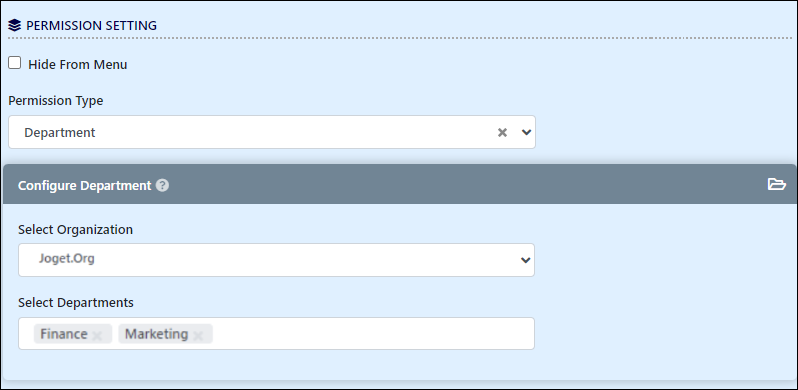Enable the Hide From Menu checkbox
Viewport: 798px width, 390px height.
point(15,63)
